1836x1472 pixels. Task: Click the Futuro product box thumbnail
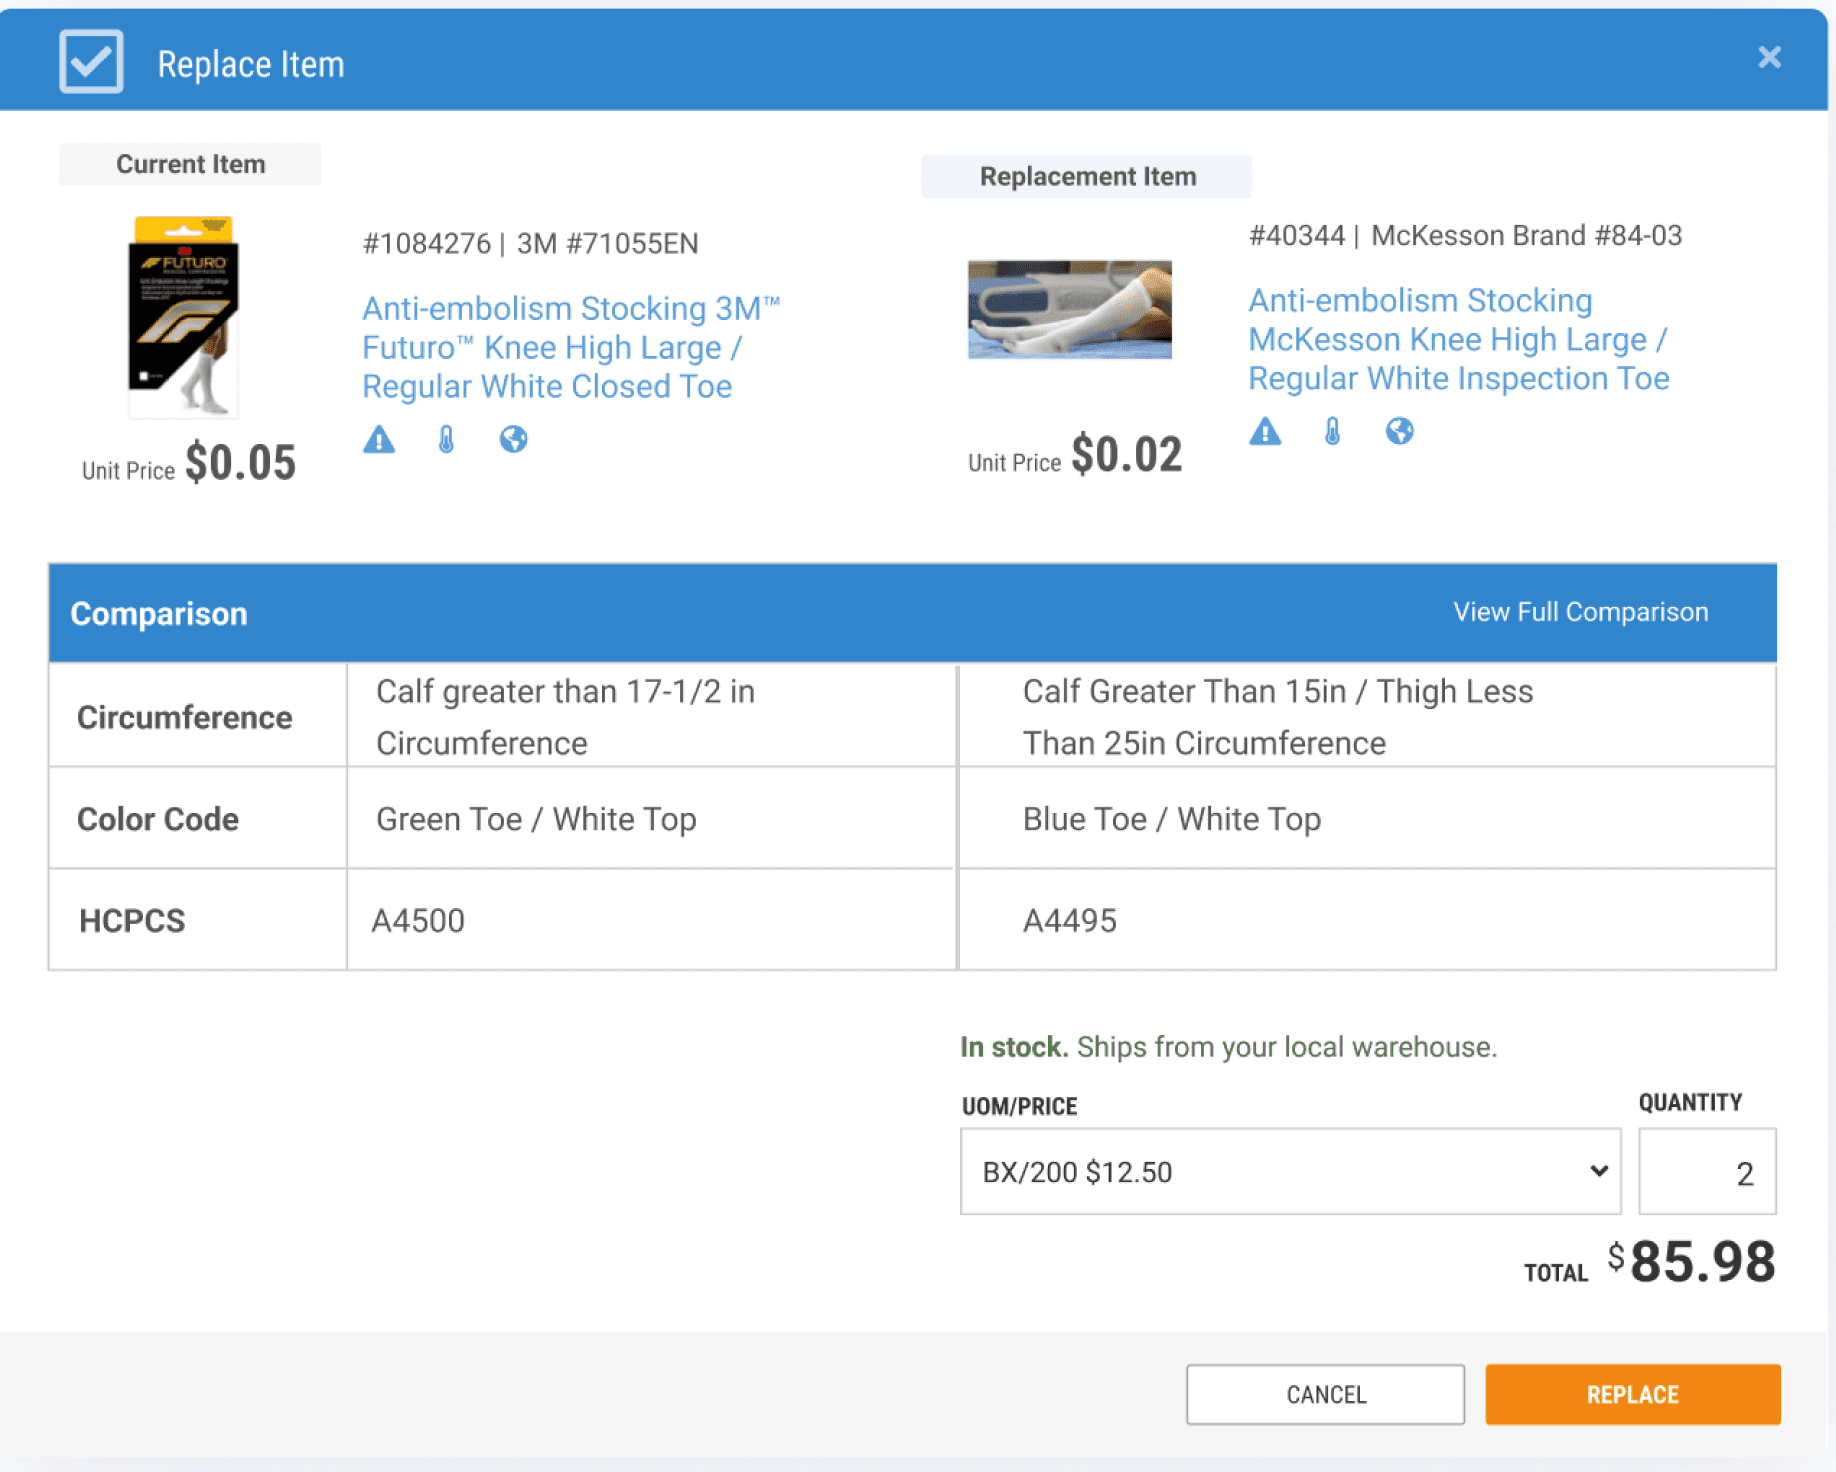click(x=184, y=317)
